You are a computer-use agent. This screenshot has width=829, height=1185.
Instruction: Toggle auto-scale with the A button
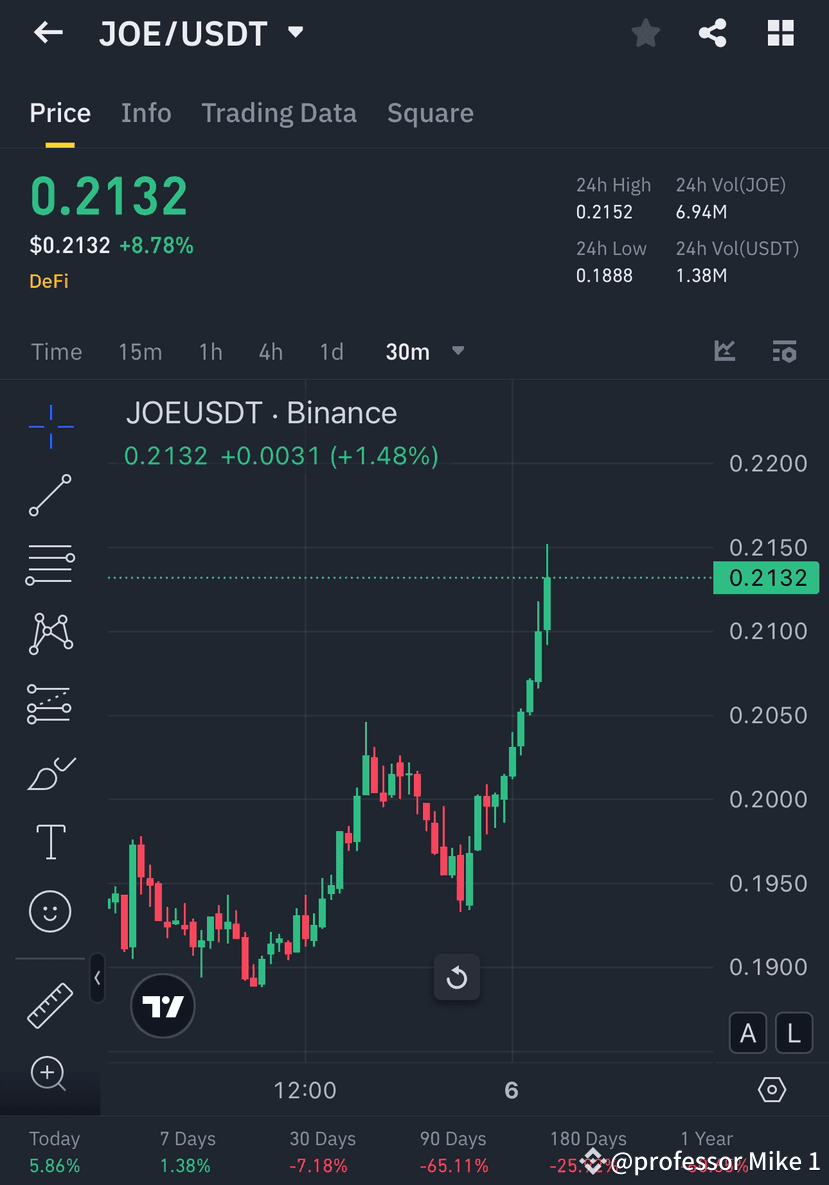(x=748, y=1032)
